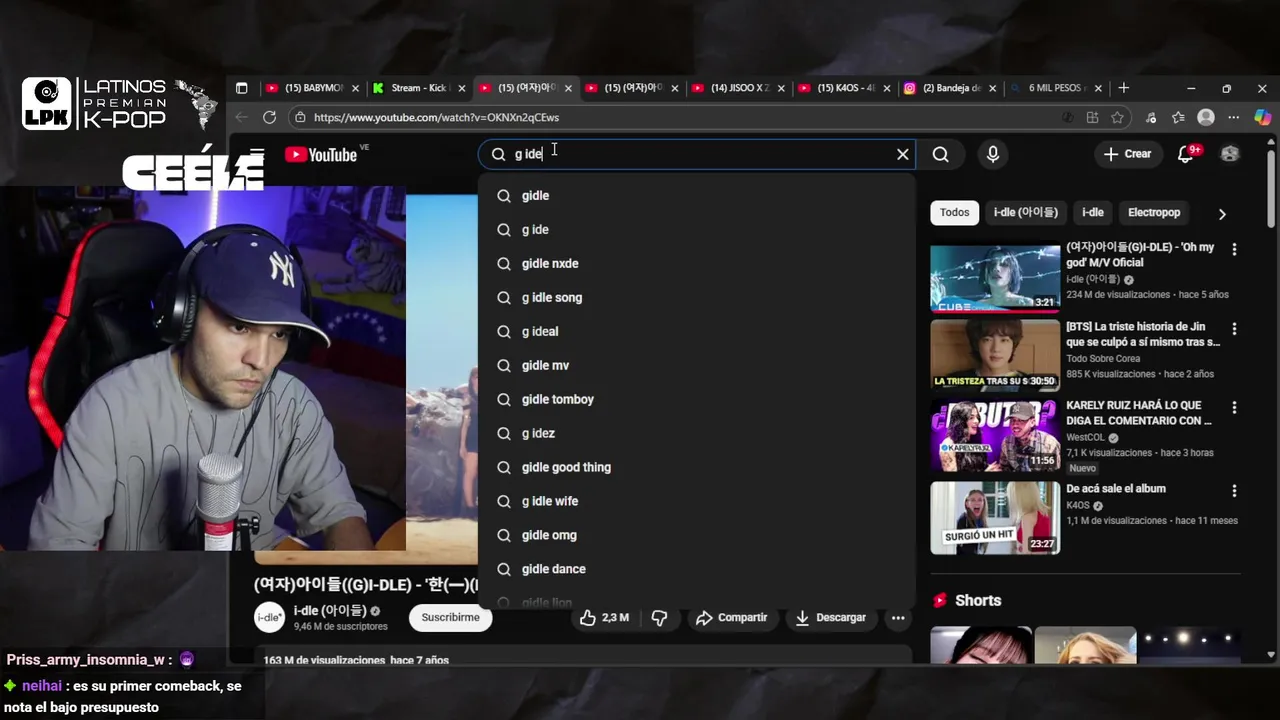Viewport: 1280px width, 720px height.
Task: Open options for the BTS Jin video
Action: [1234, 329]
